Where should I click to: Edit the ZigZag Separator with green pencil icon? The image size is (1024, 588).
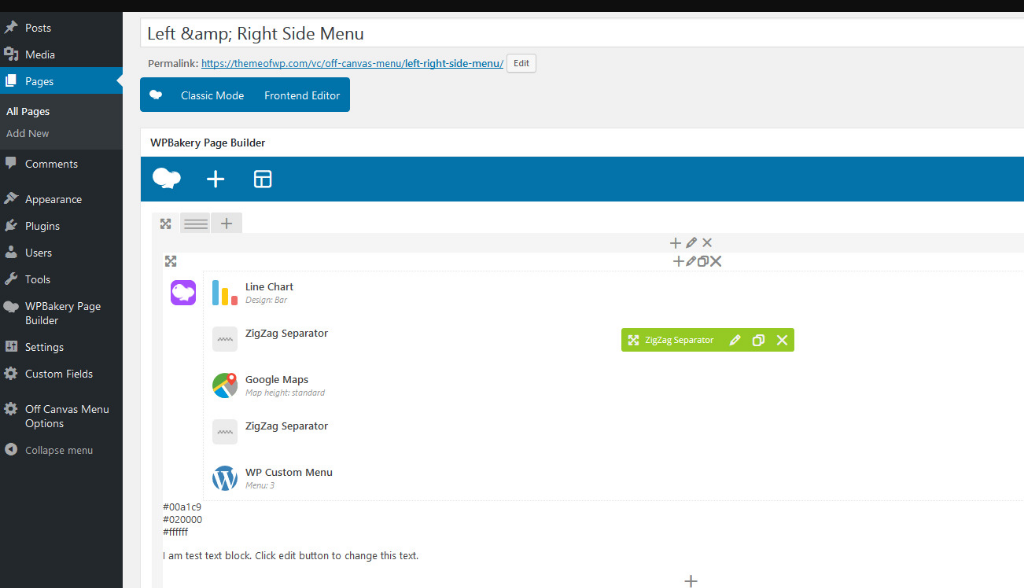pos(735,340)
